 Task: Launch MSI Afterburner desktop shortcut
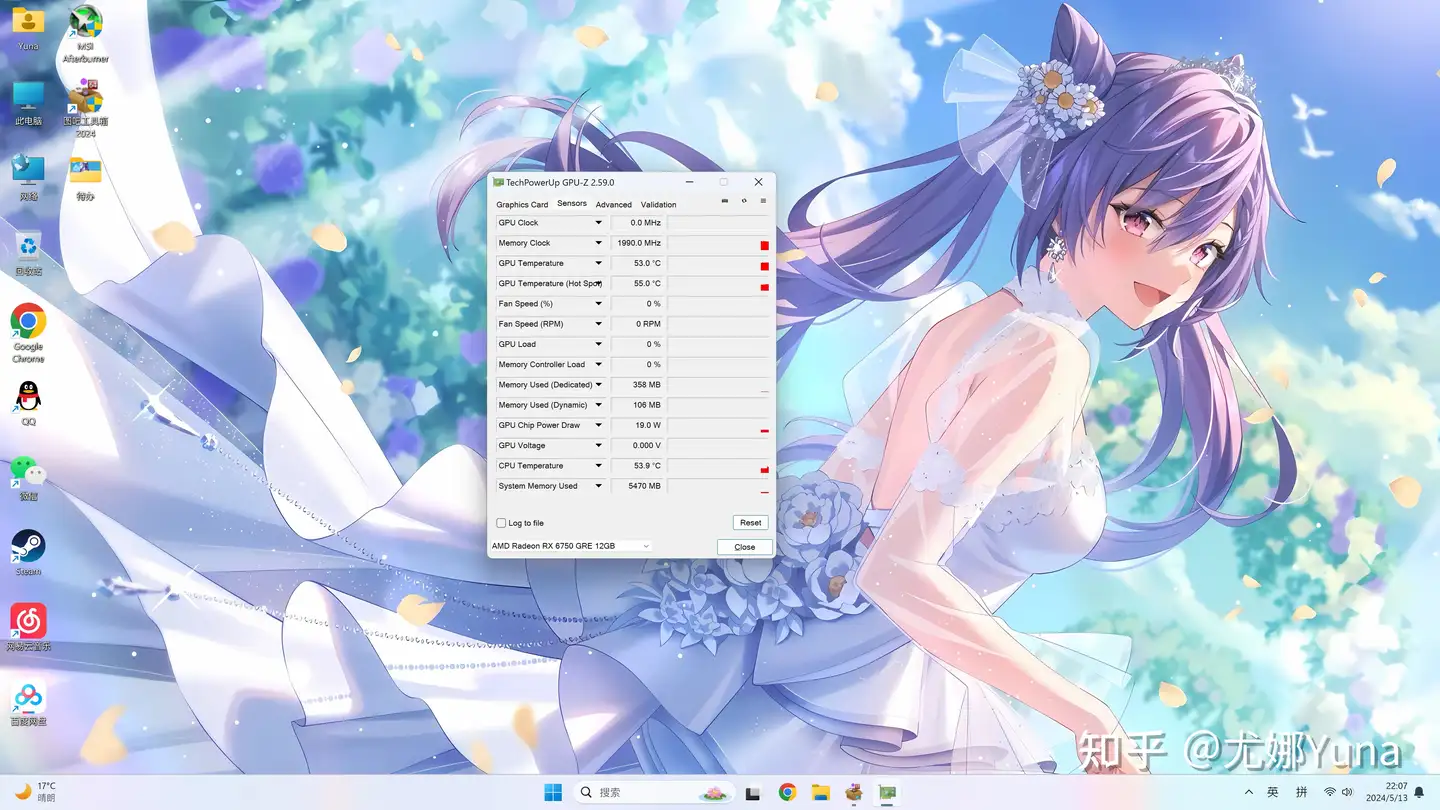pyautogui.click(x=86, y=34)
